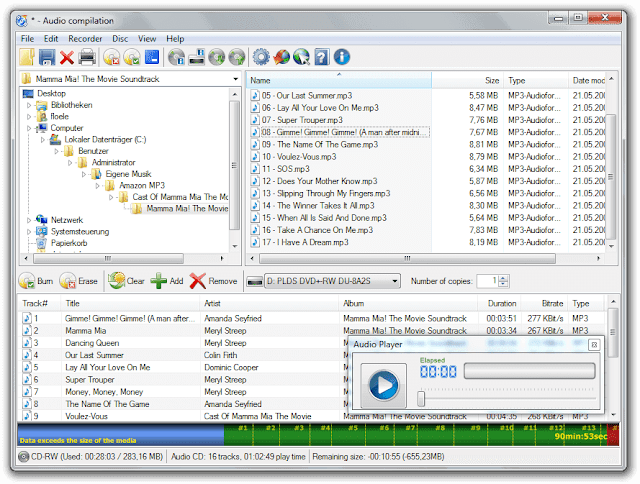
Task: Click the Add button
Action: point(167,281)
